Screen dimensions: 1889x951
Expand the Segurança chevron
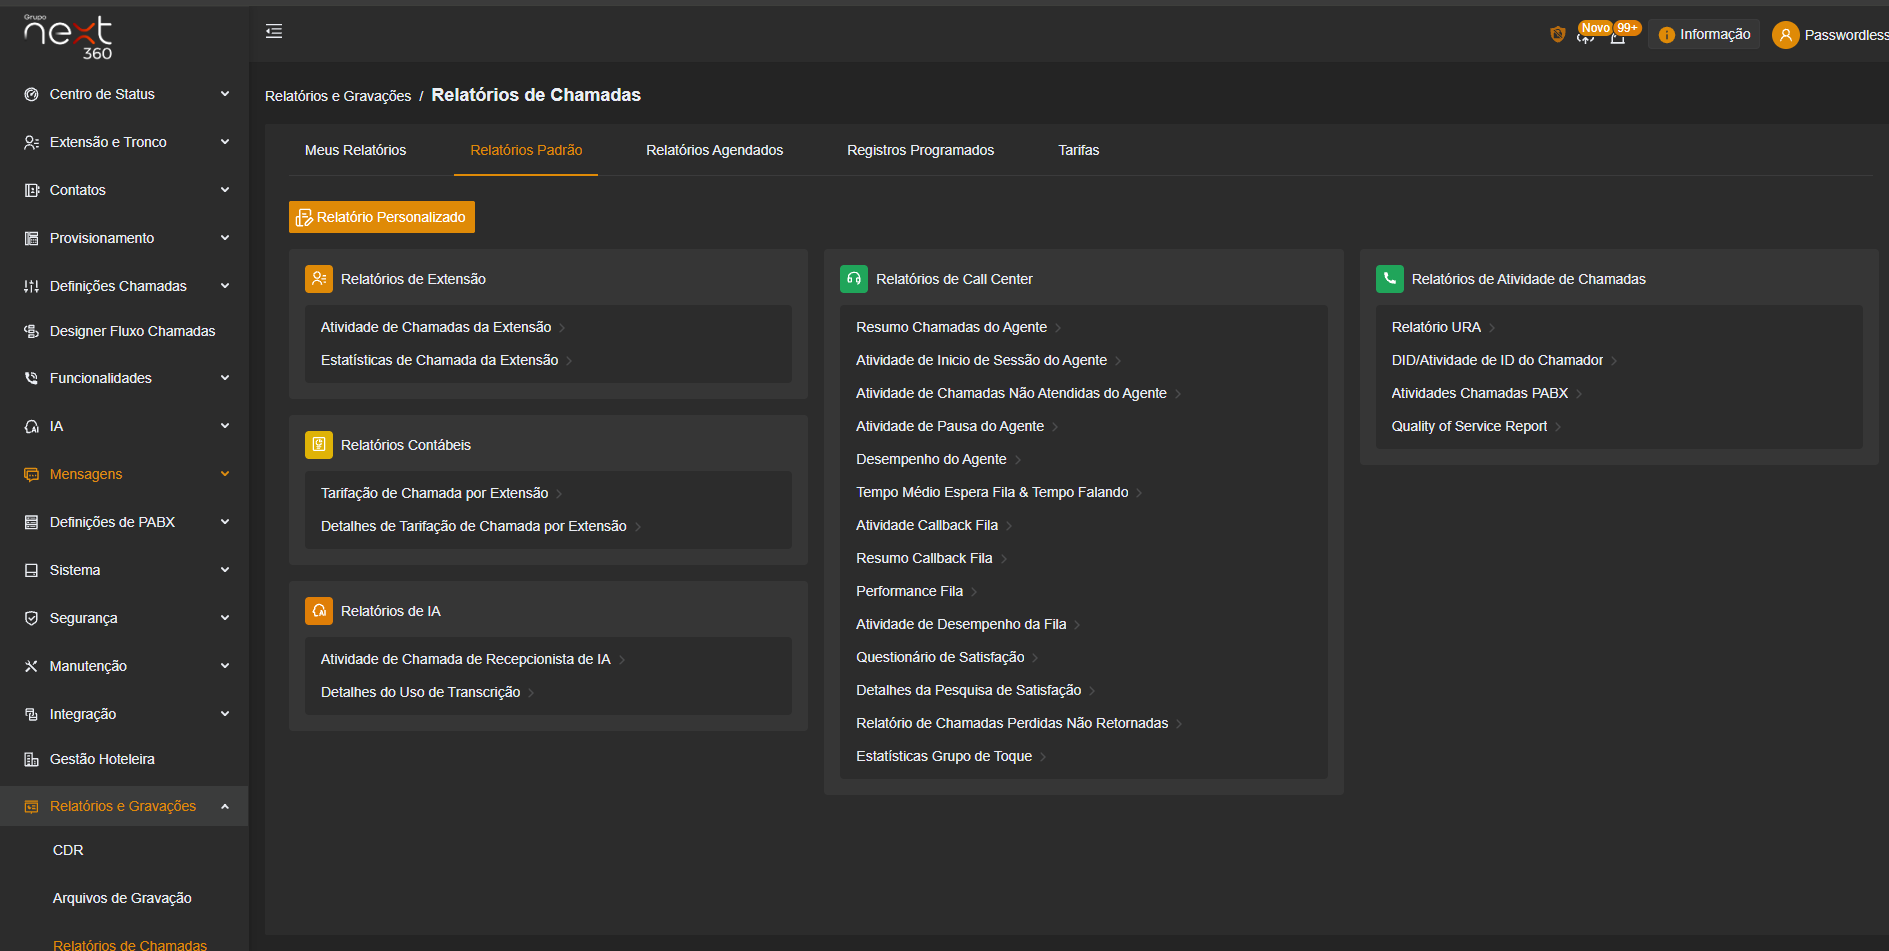pos(225,618)
